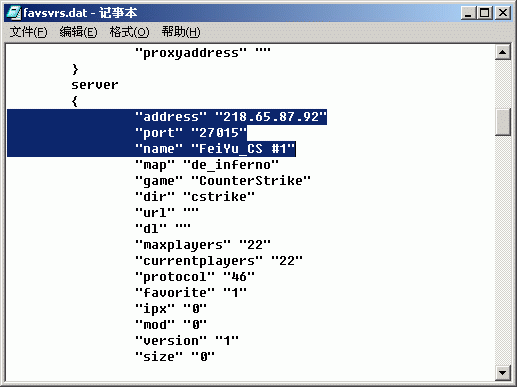Click the vertical scrollbar thumb

click(503, 122)
